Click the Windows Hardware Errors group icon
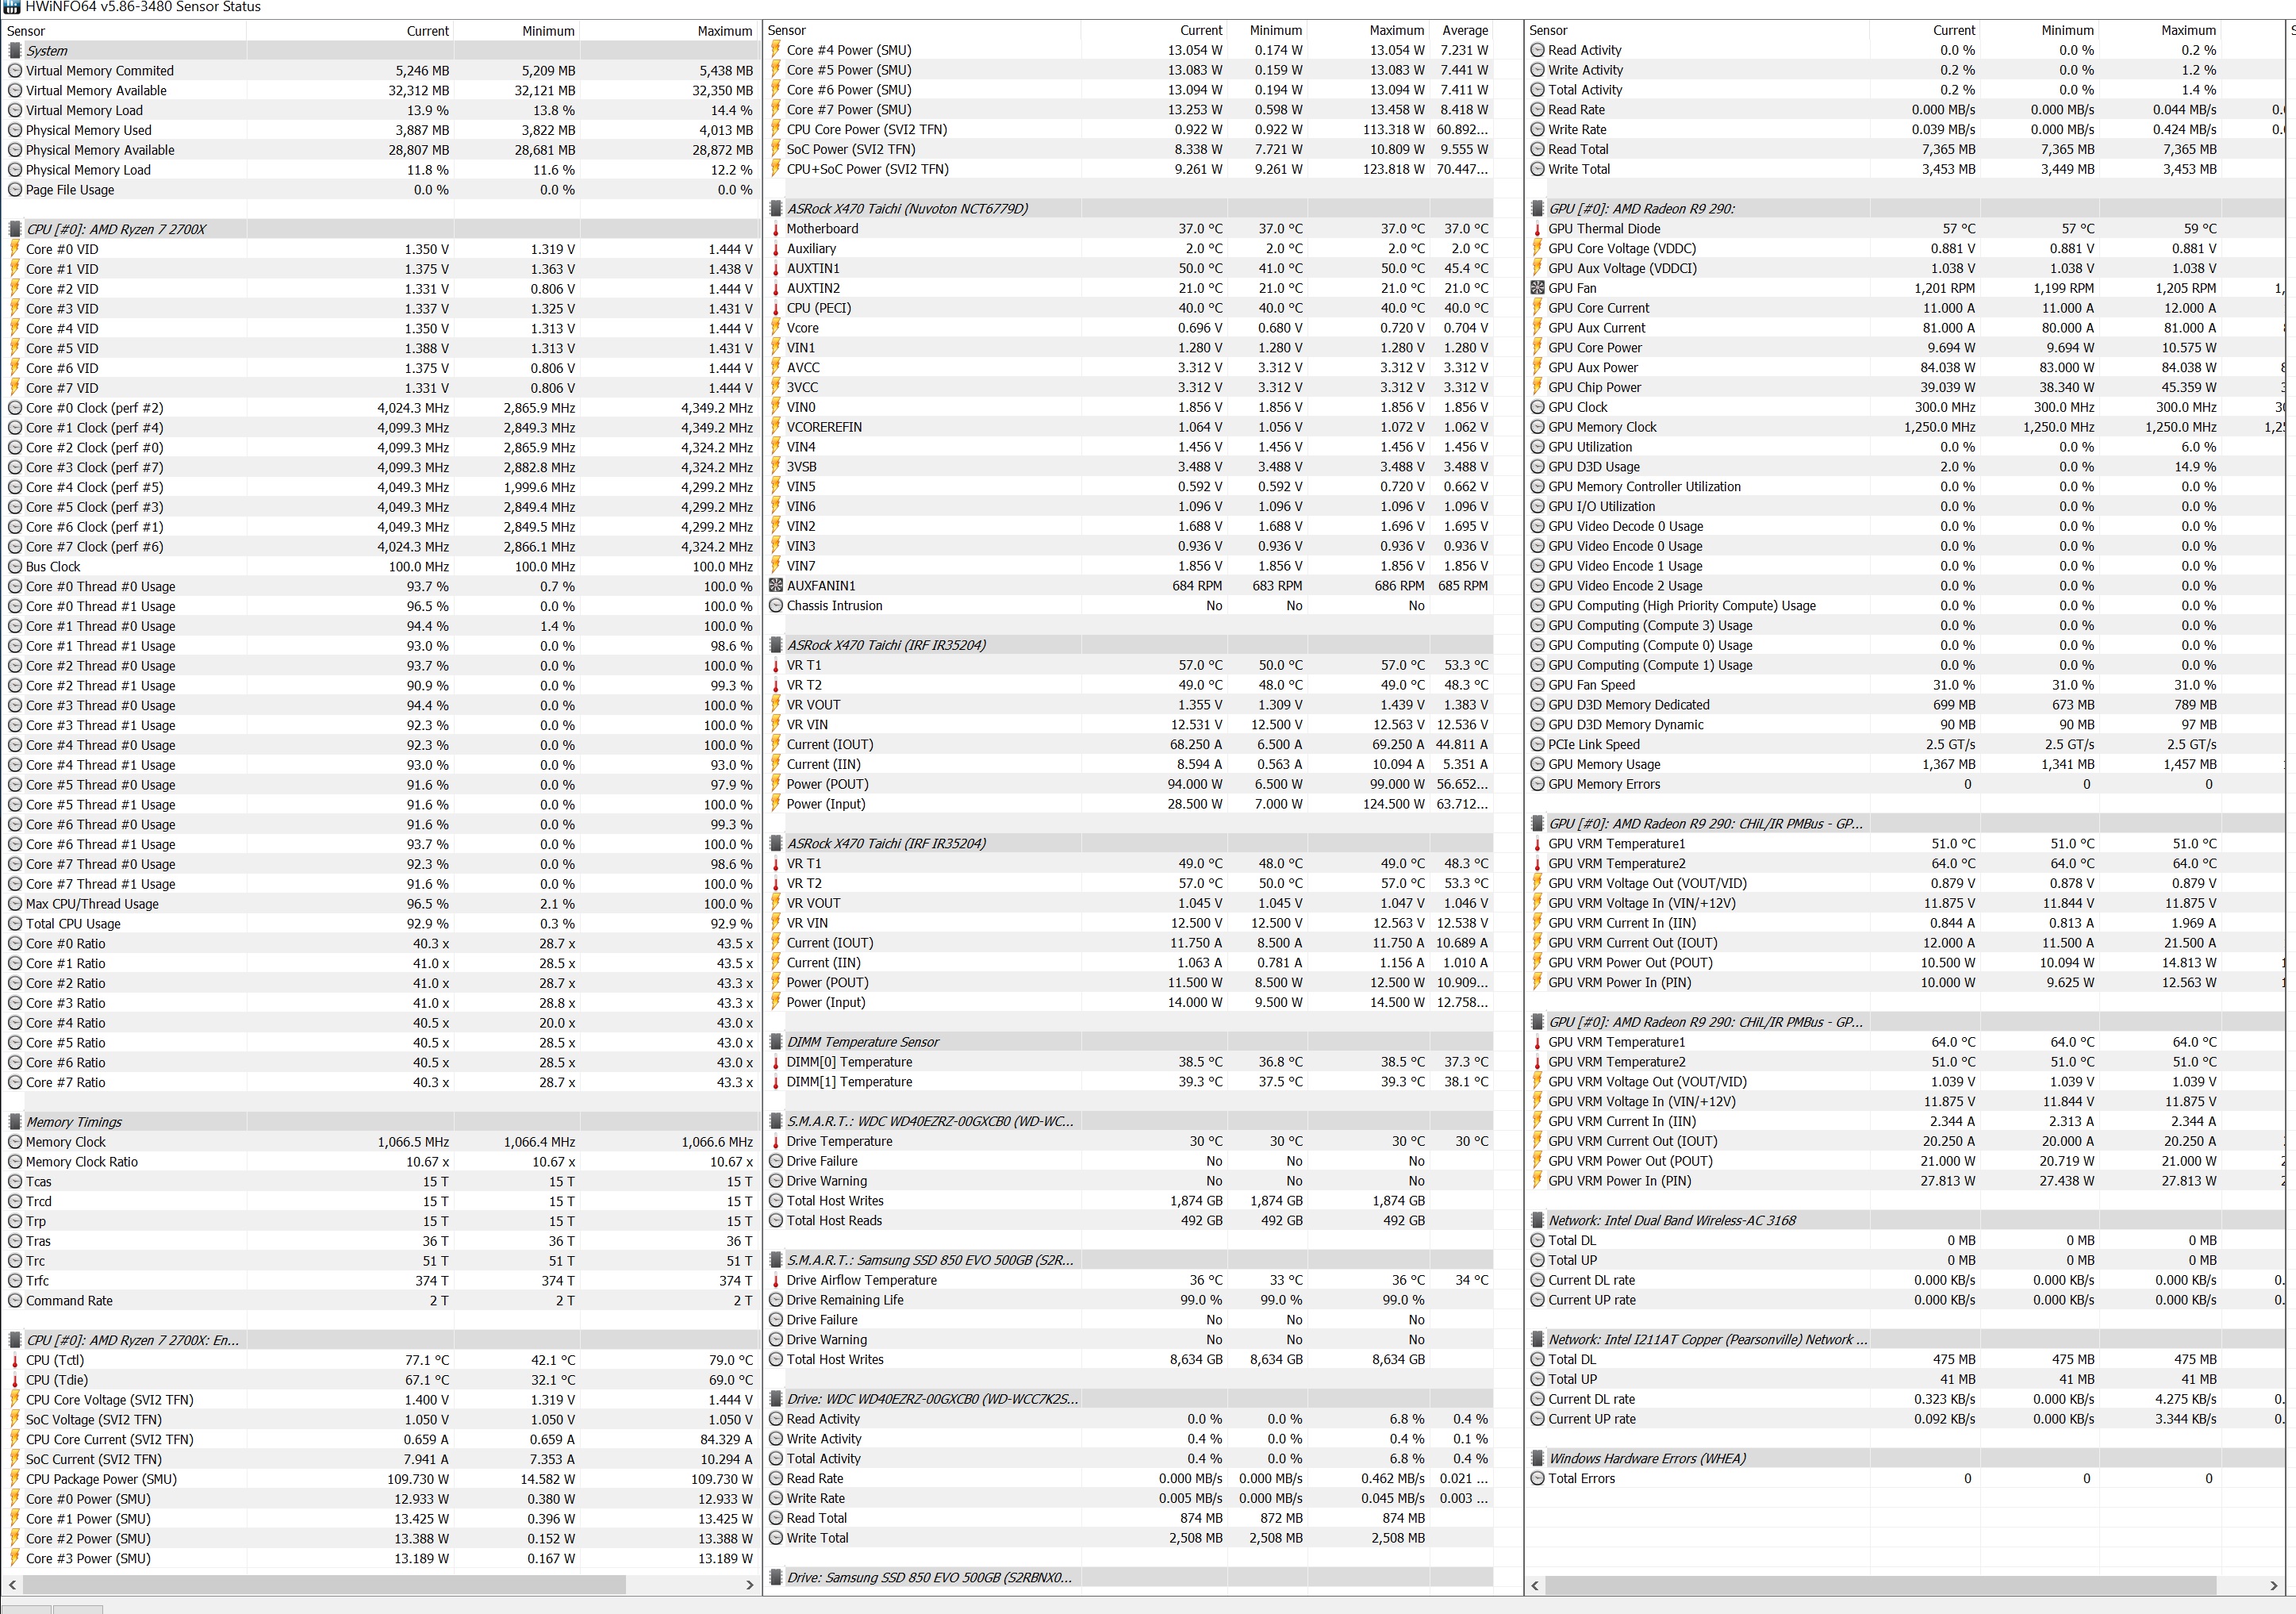2296x1614 pixels. click(1538, 1459)
